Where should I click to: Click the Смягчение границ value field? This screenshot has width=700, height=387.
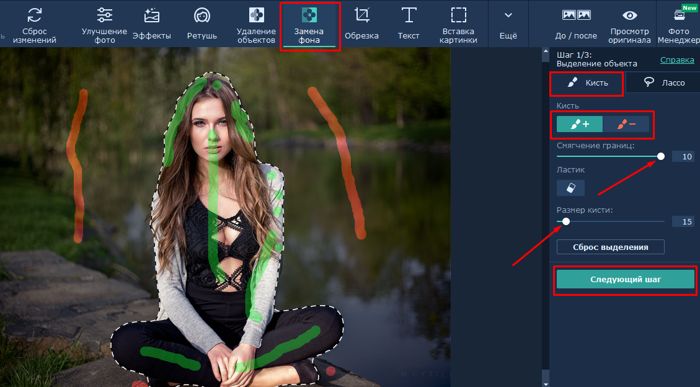click(x=683, y=157)
